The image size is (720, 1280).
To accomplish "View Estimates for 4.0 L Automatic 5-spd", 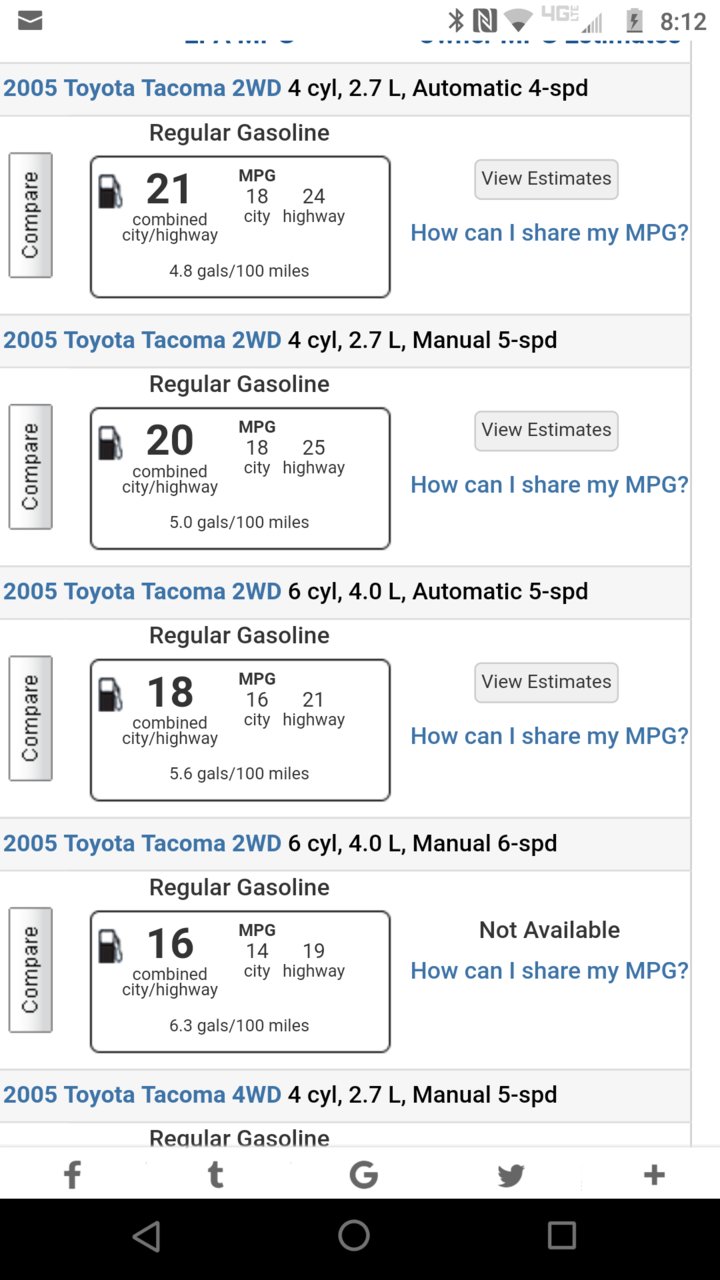I will [546, 682].
